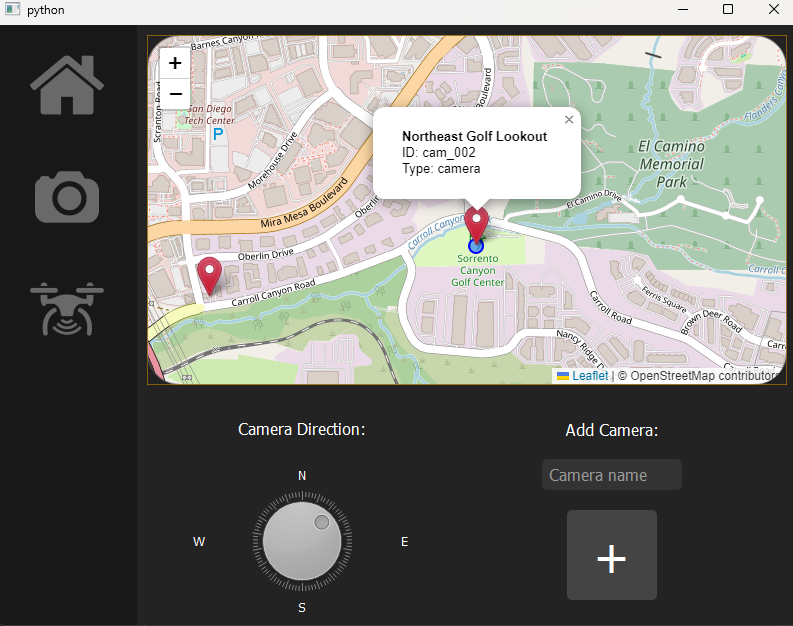Screen dimensions: 793x626
Task: Click the Type: camera text in popup
Action: point(441,169)
